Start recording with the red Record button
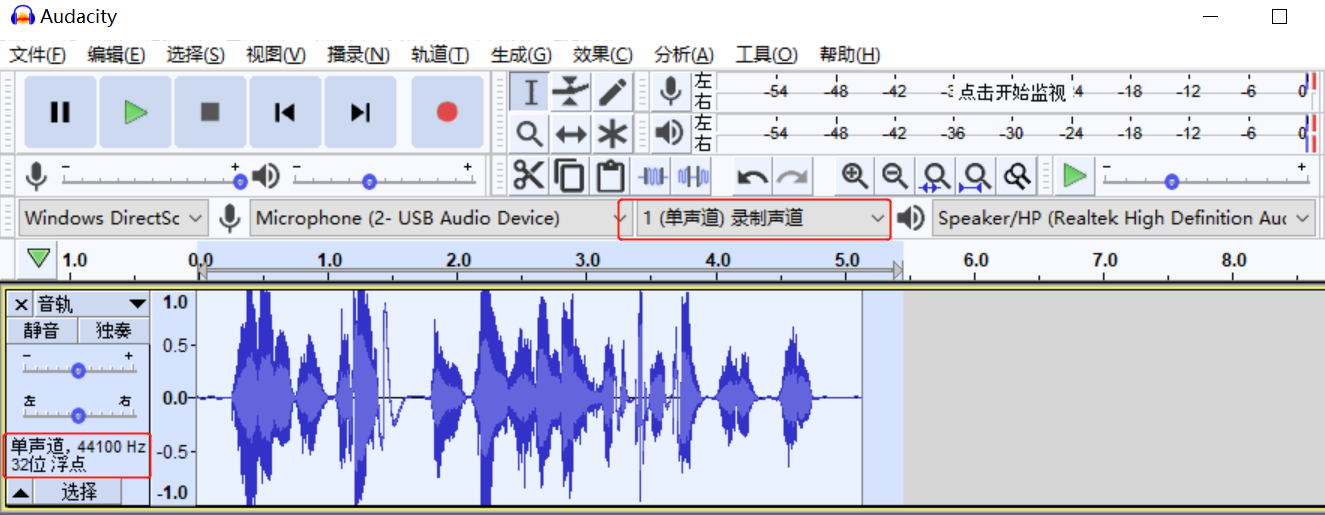 pos(447,112)
